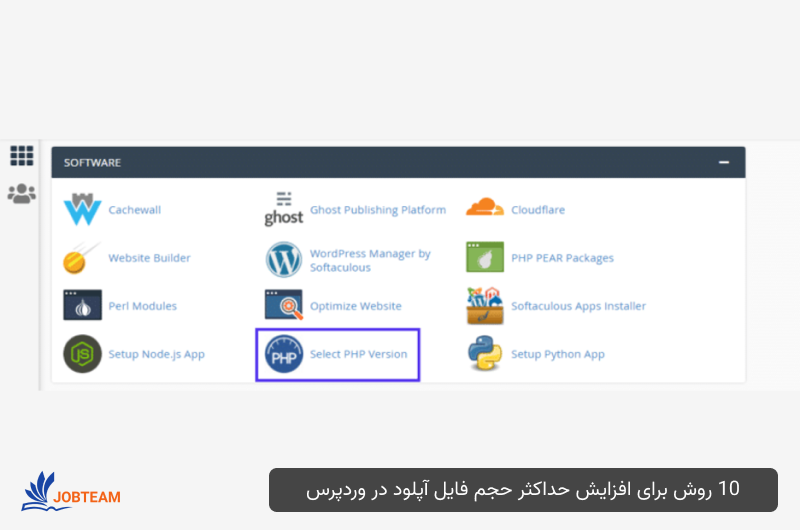800x530 pixels.
Task: Click the orange Cloudflare cloud icon
Action: pyautogui.click(x=485, y=207)
